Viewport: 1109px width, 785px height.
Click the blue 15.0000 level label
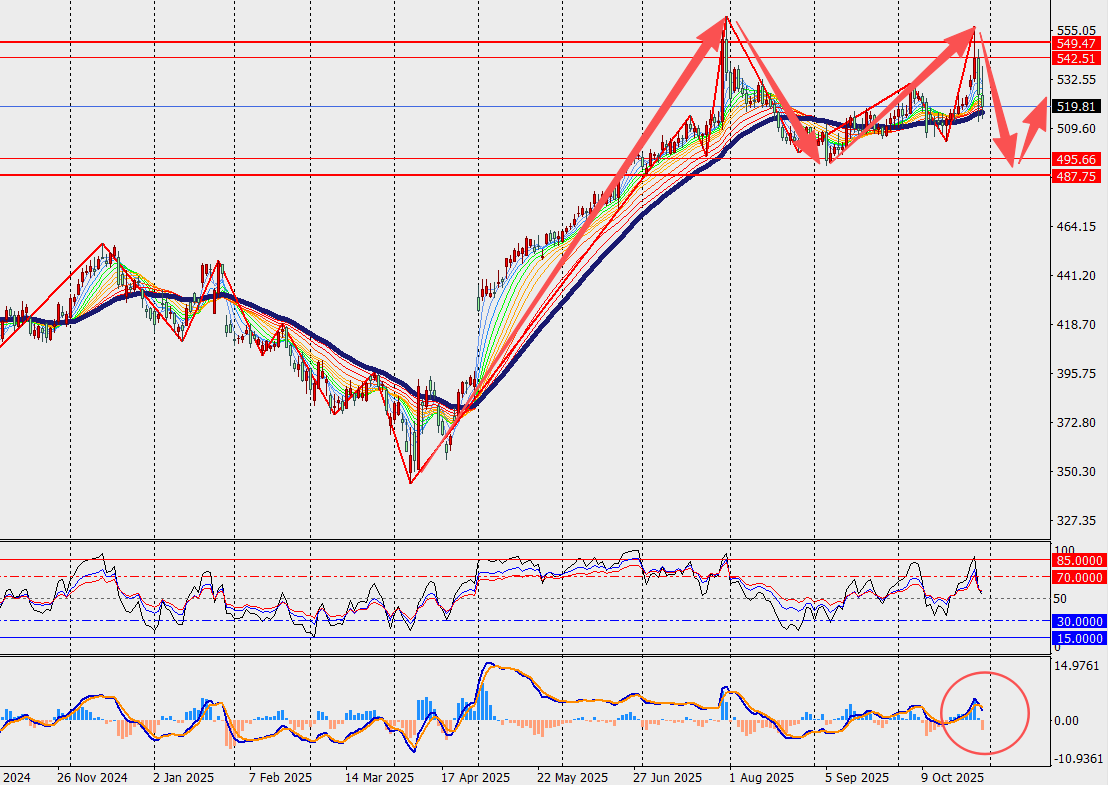coord(1079,638)
